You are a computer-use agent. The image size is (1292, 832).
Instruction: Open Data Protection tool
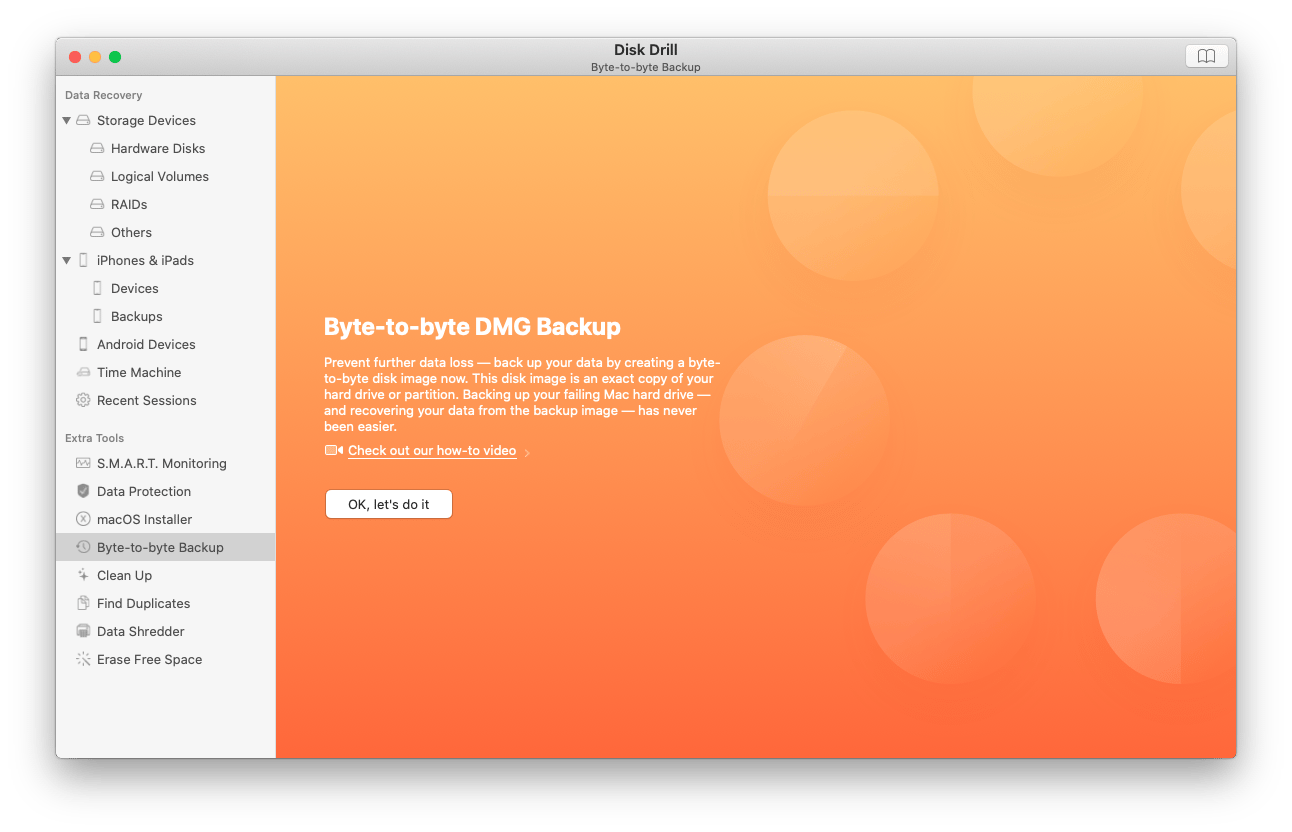(166, 491)
